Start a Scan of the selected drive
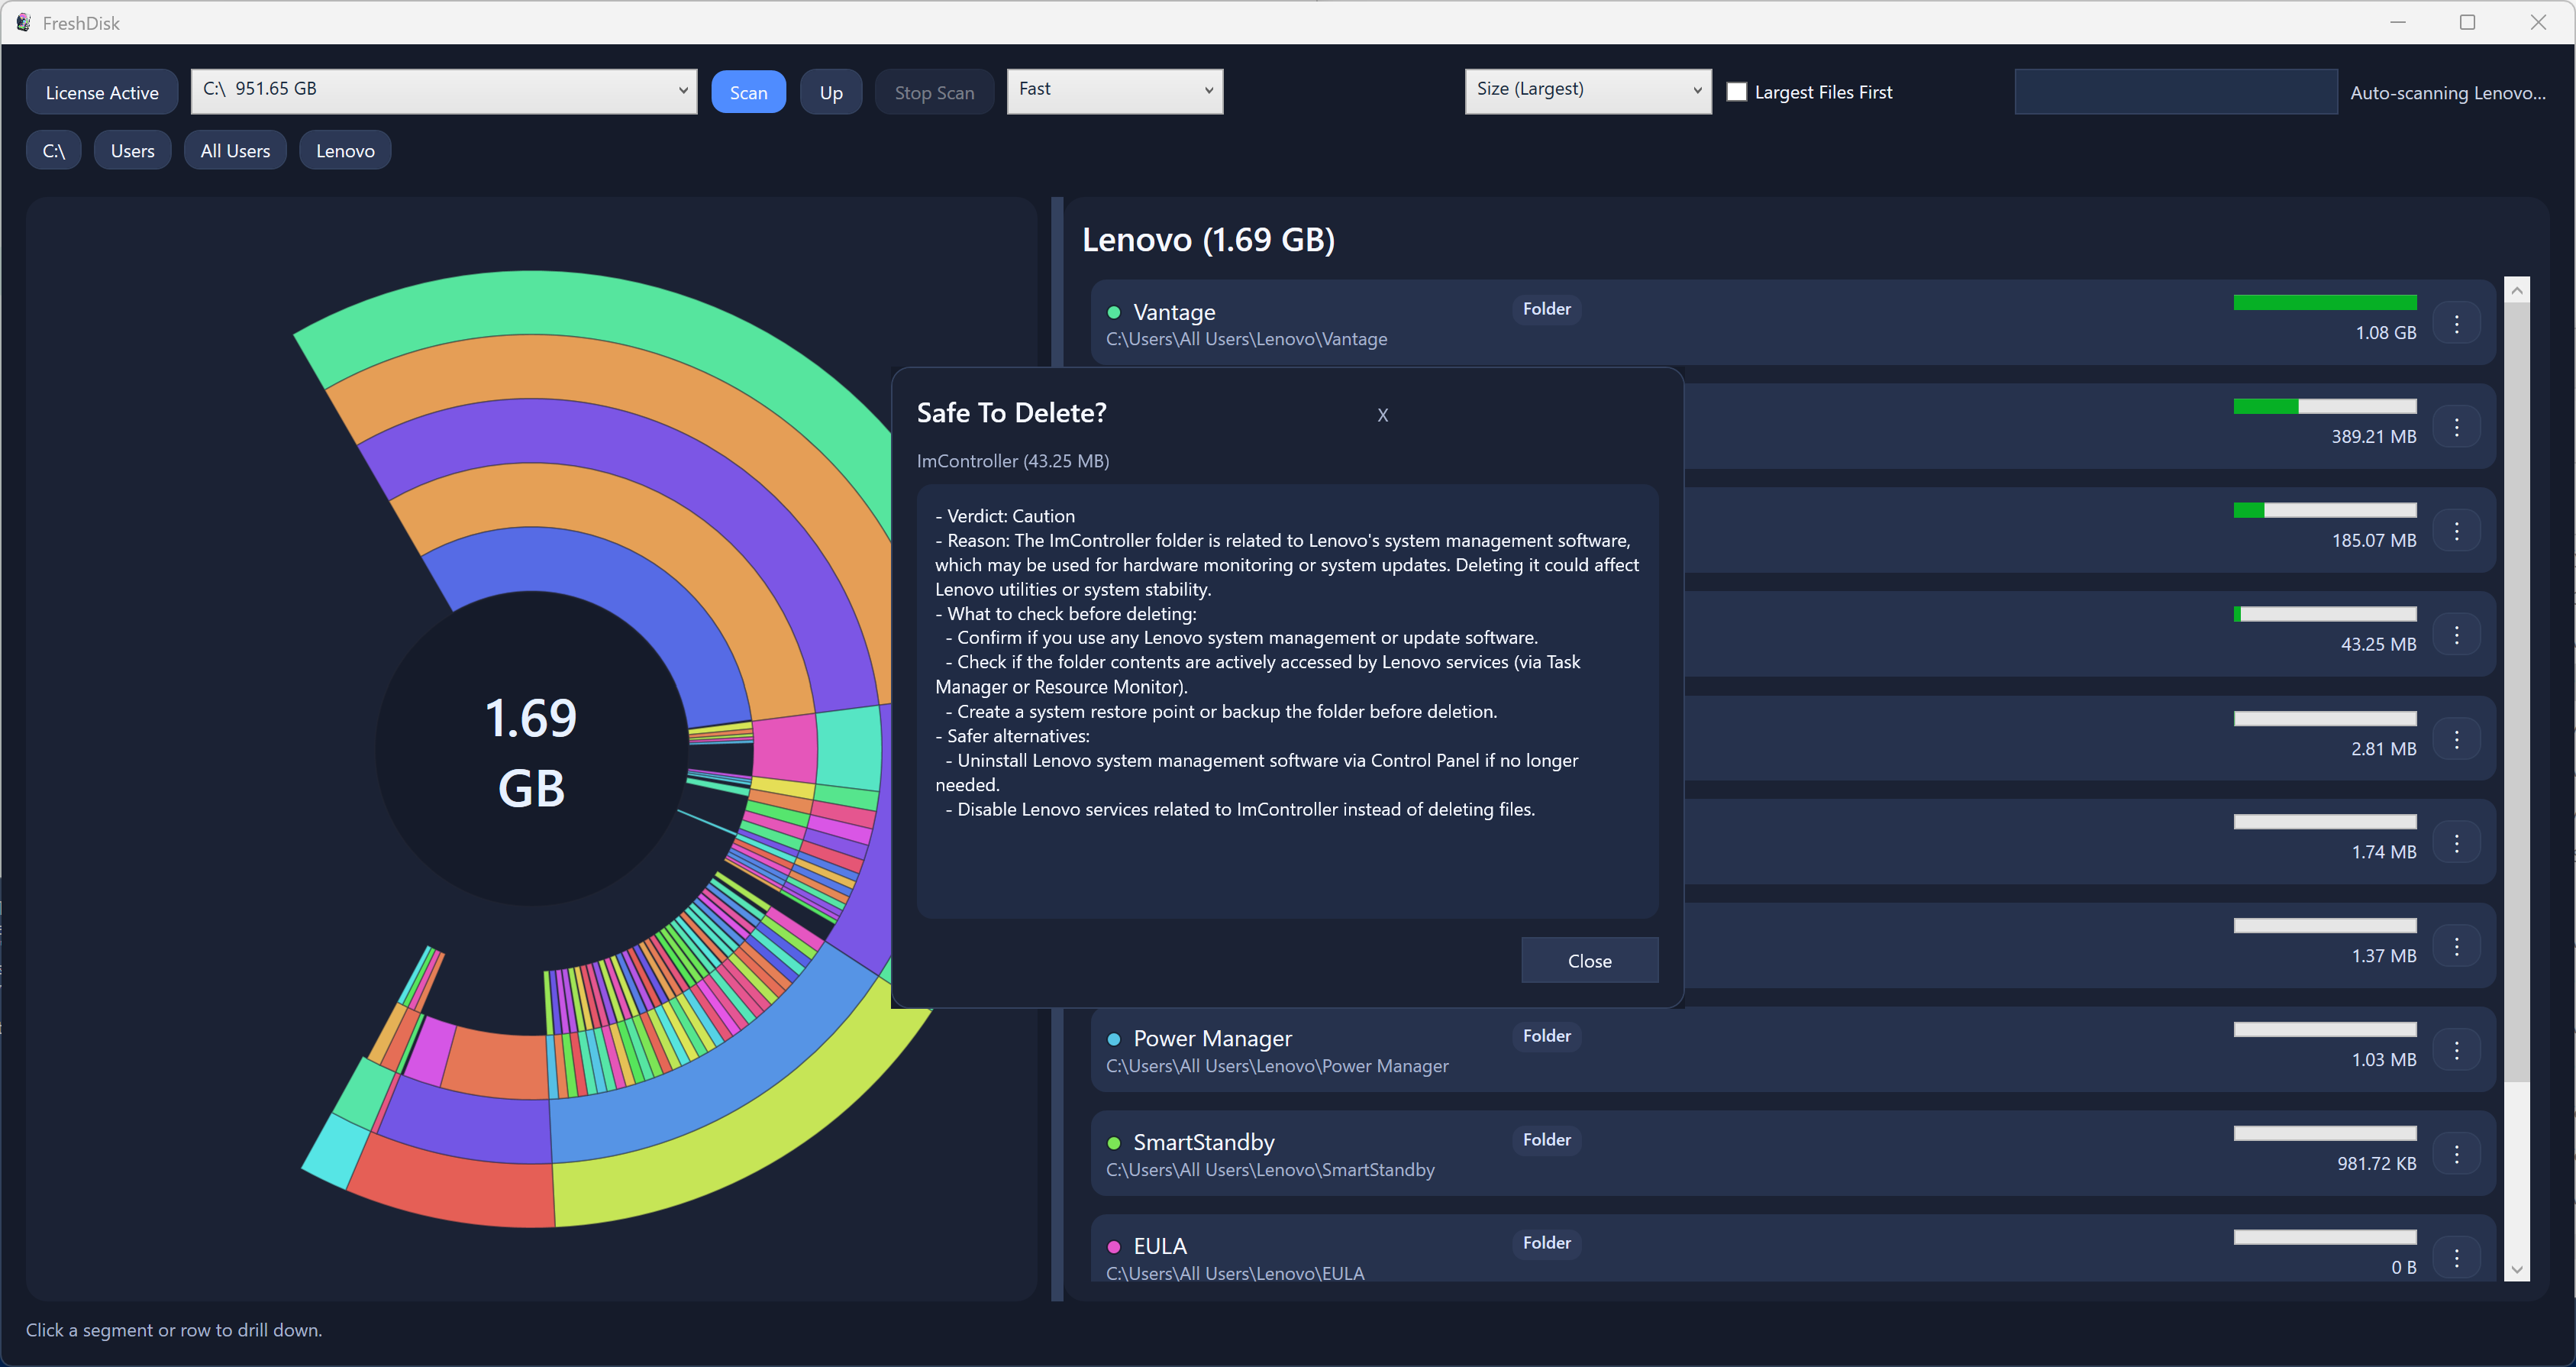The height and width of the screenshot is (1367, 2576). pyautogui.click(x=748, y=91)
